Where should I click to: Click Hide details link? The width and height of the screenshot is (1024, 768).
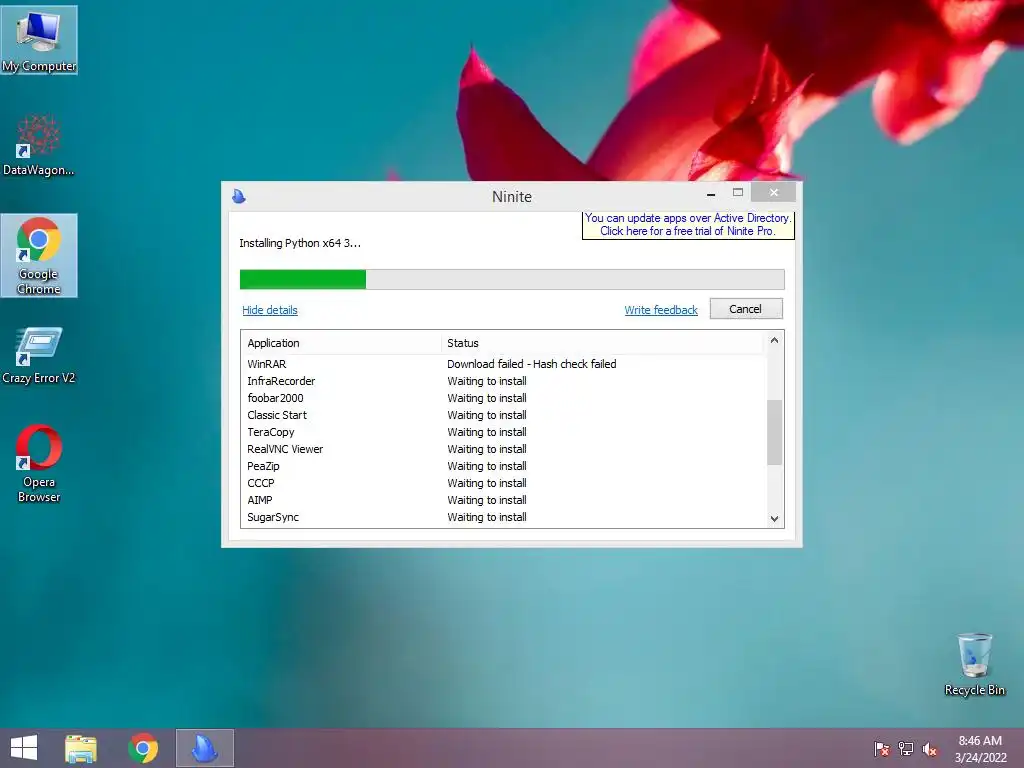click(x=270, y=310)
